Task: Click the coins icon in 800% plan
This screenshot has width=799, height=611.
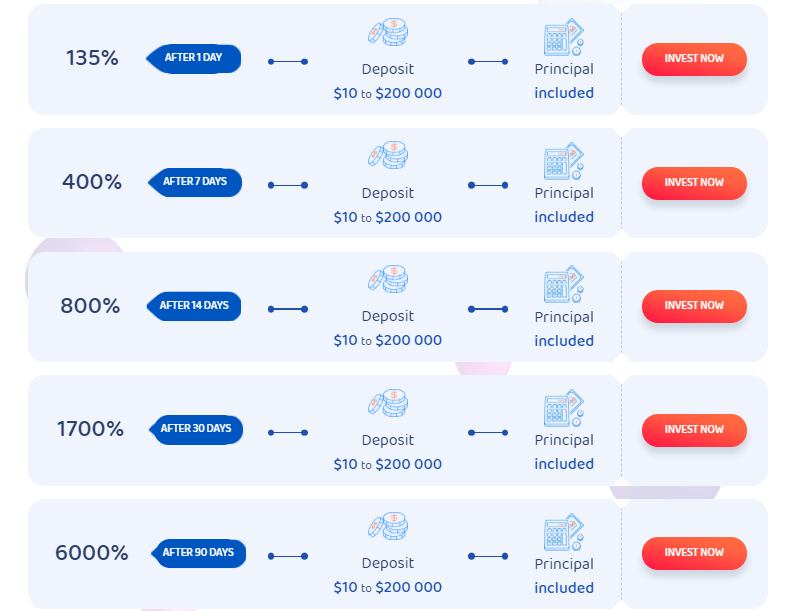Action: [x=388, y=279]
